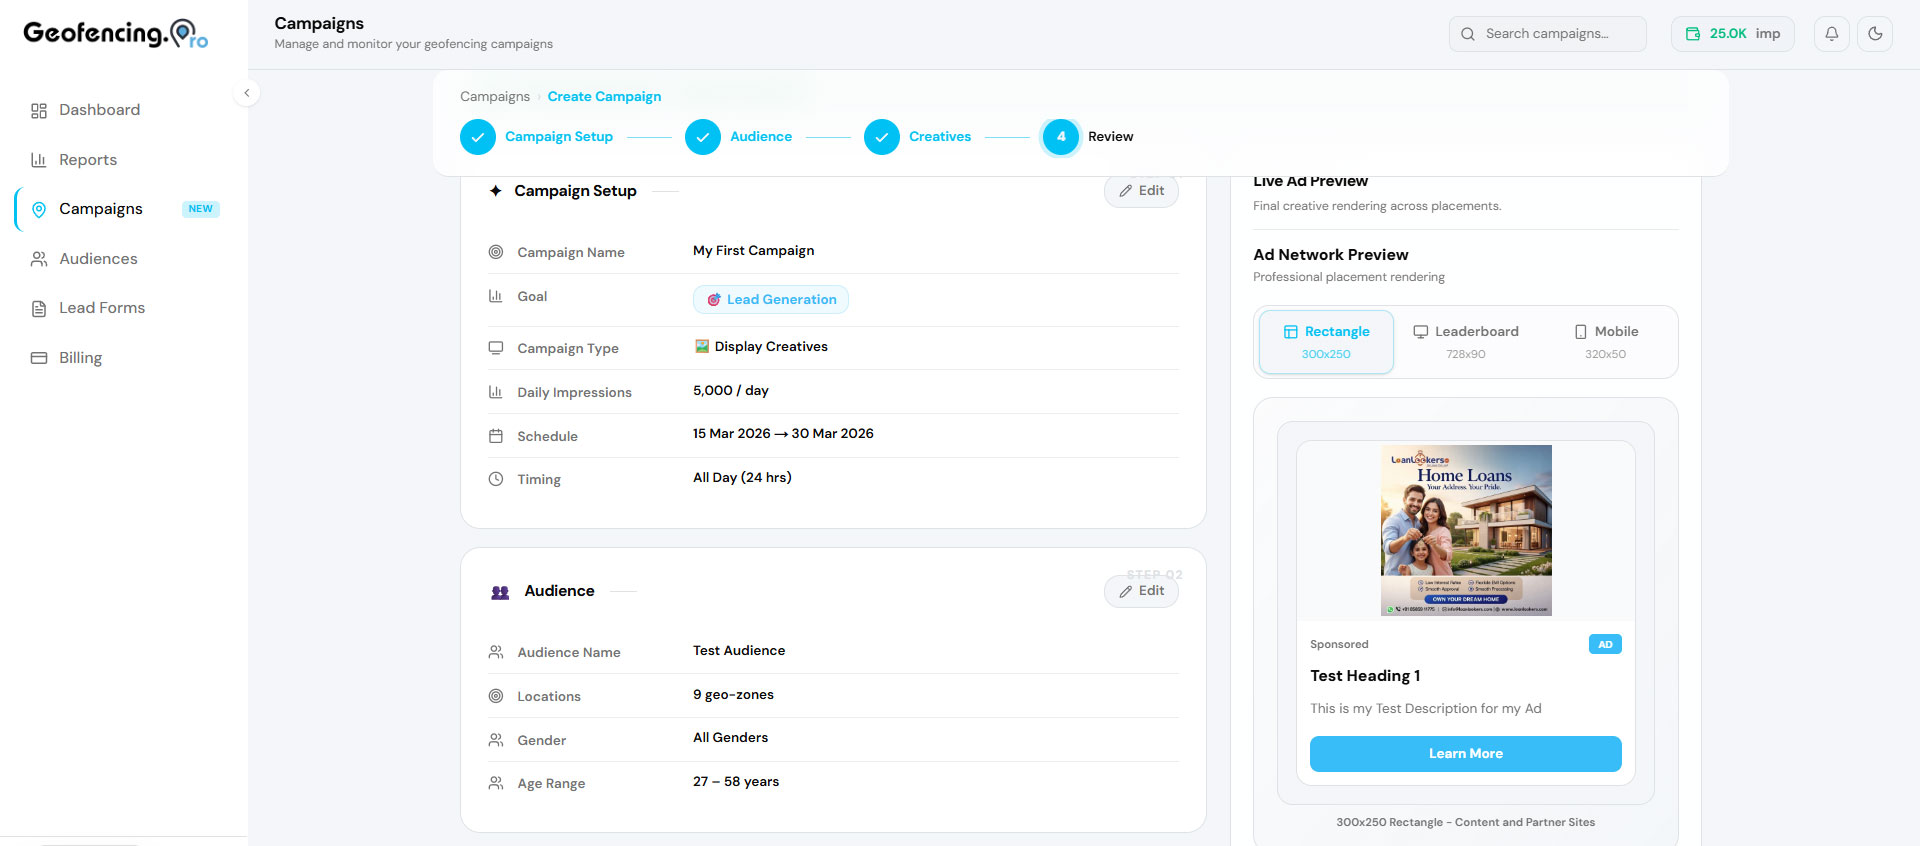Edit the Campaign Setup section

[1141, 191]
